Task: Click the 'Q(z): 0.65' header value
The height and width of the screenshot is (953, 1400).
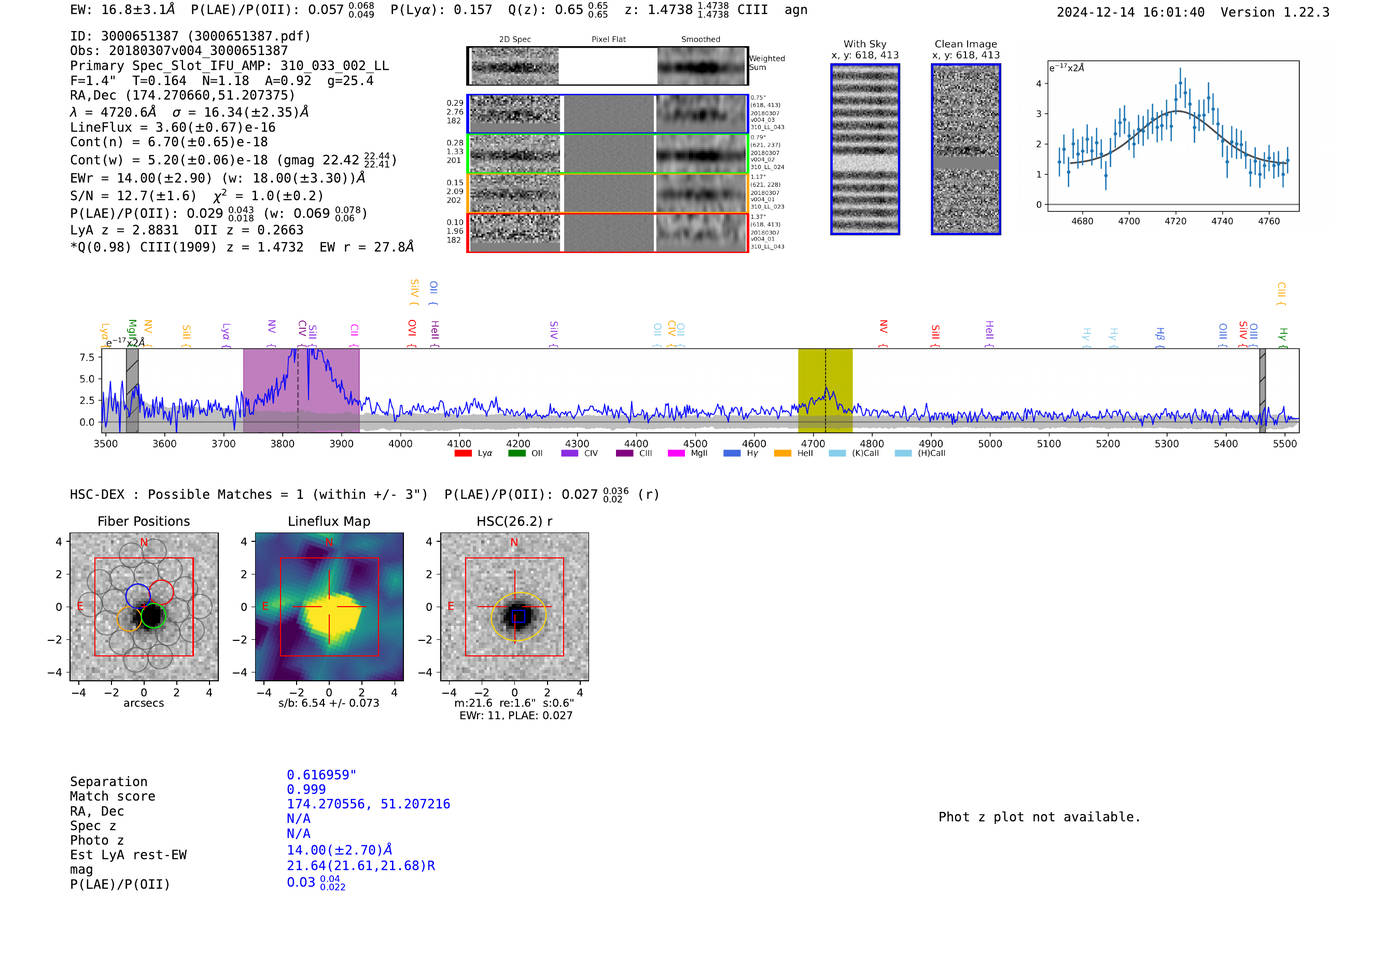Action: point(545,10)
